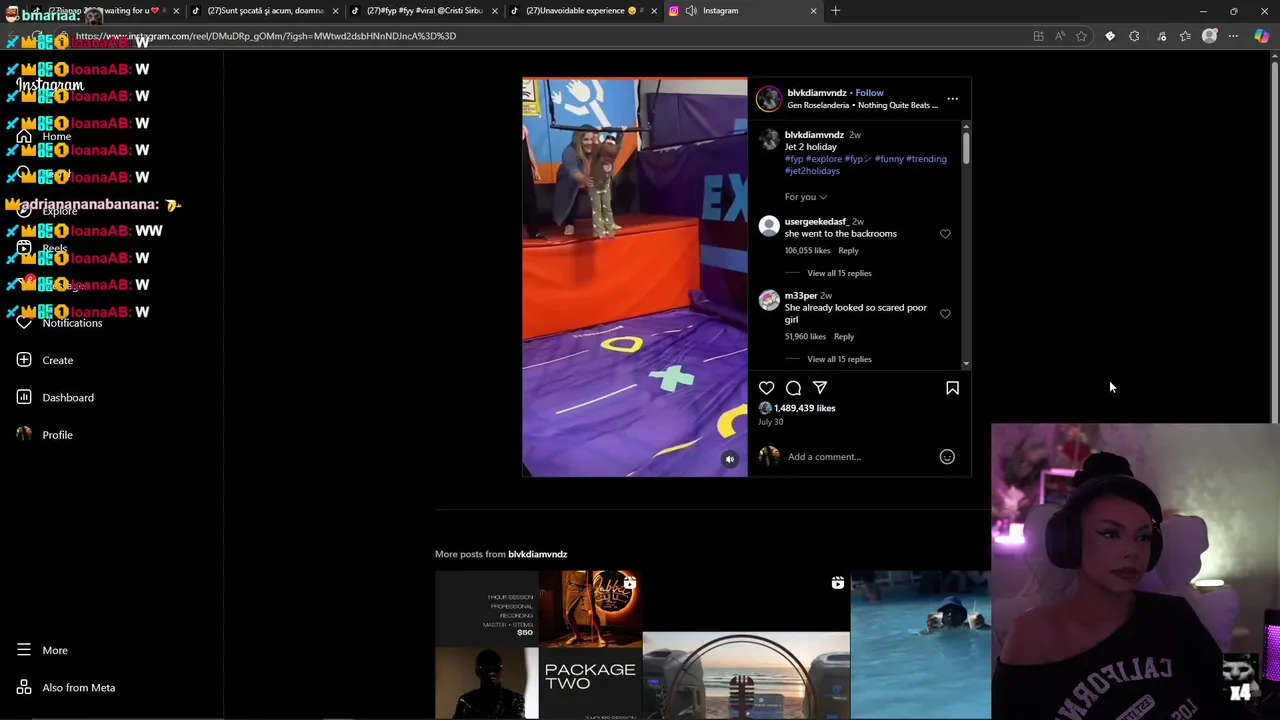This screenshot has height=720, width=1280.
Task: Open the white tag extension icon
Action: (1110, 36)
